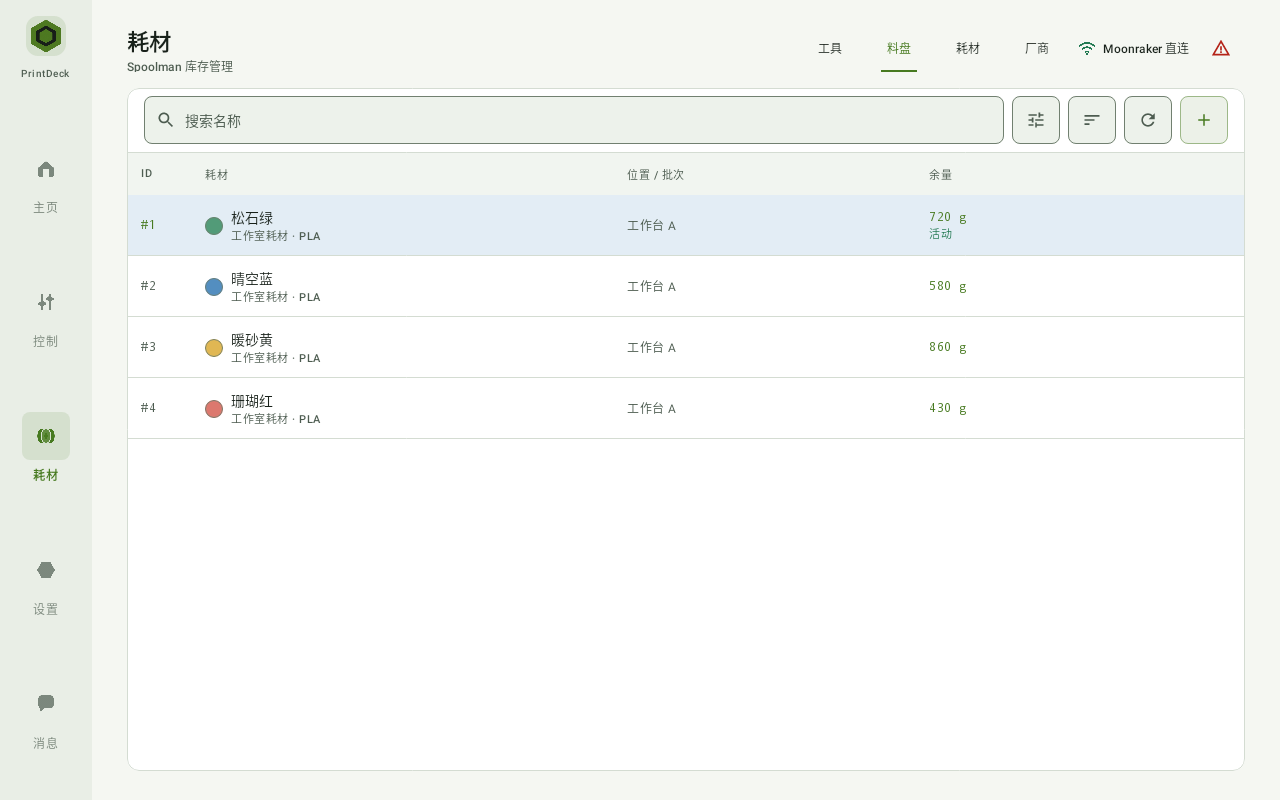1280x800 pixels.
Task: Click the 松石绿 green color swatch
Action: point(214,226)
